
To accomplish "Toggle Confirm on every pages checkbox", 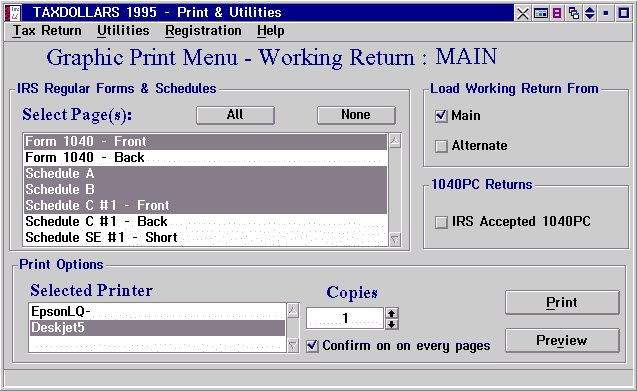I will (x=312, y=346).
